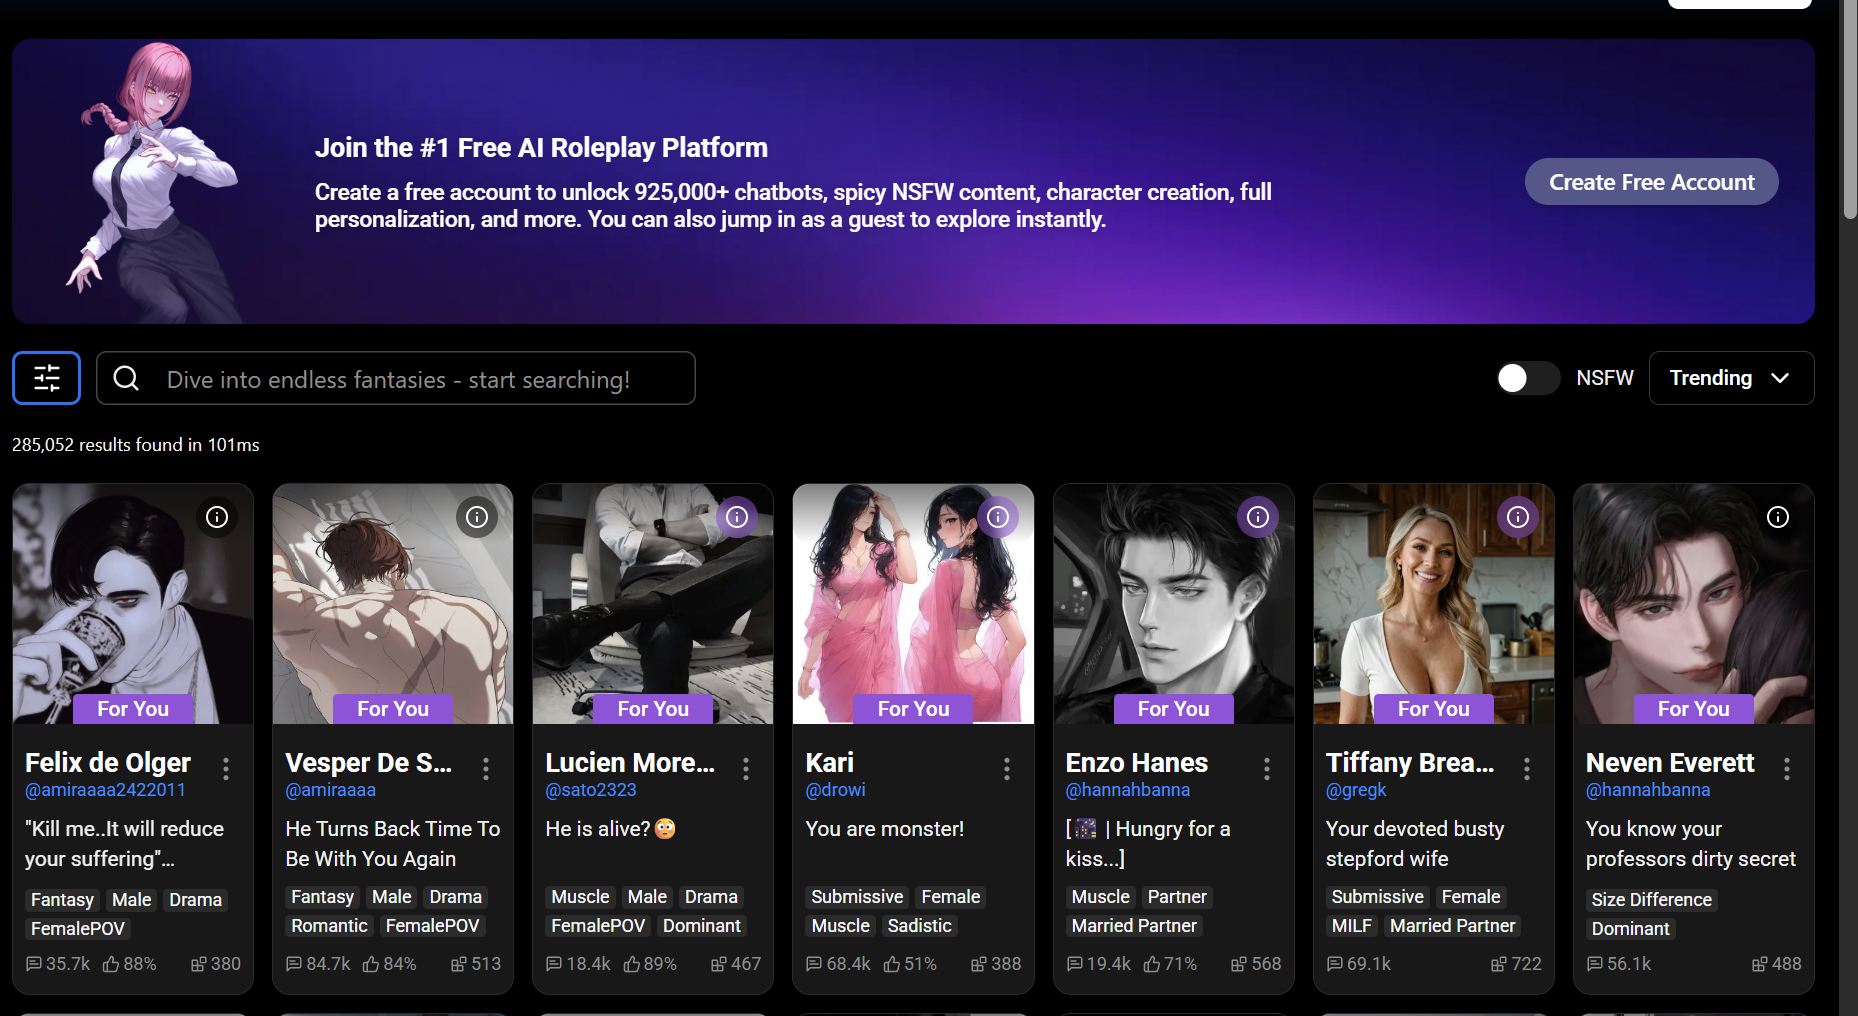This screenshot has height=1016, width=1858.
Task: Open three-dot menu for Tiffany Brea...
Action: (1527, 768)
